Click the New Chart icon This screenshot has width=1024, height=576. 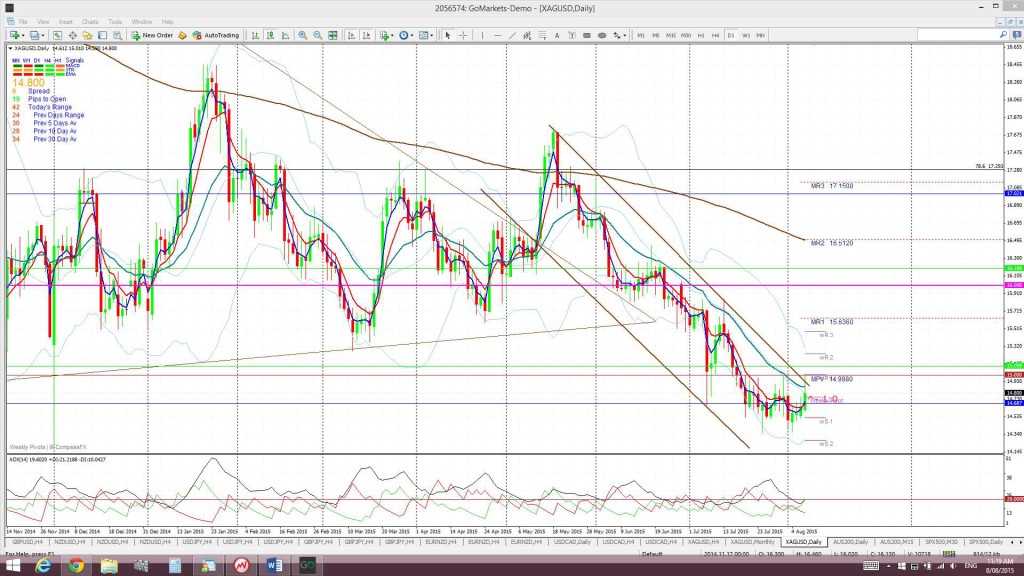(x=14, y=35)
